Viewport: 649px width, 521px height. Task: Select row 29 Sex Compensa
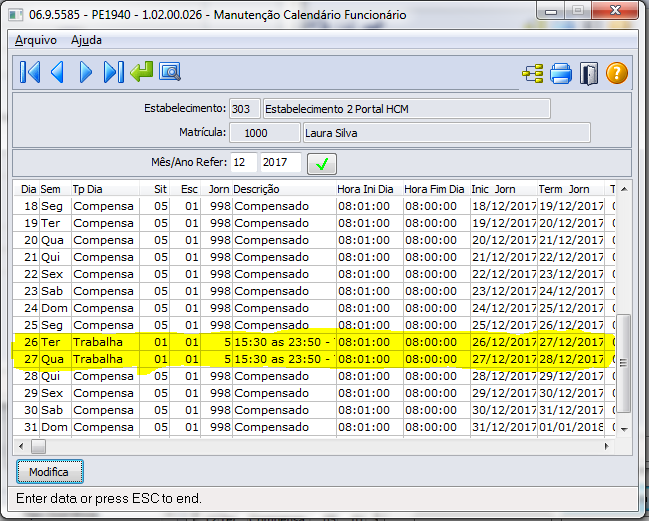(314, 393)
